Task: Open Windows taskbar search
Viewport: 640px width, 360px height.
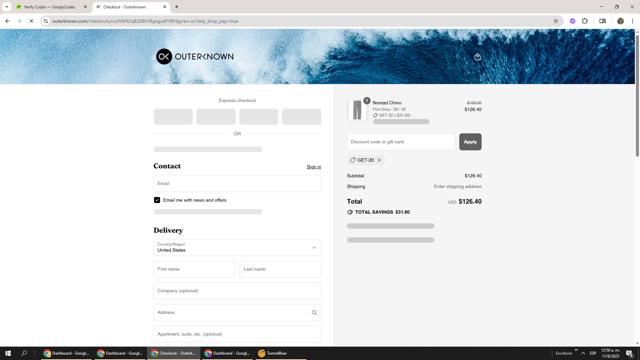Action: click(x=24, y=353)
